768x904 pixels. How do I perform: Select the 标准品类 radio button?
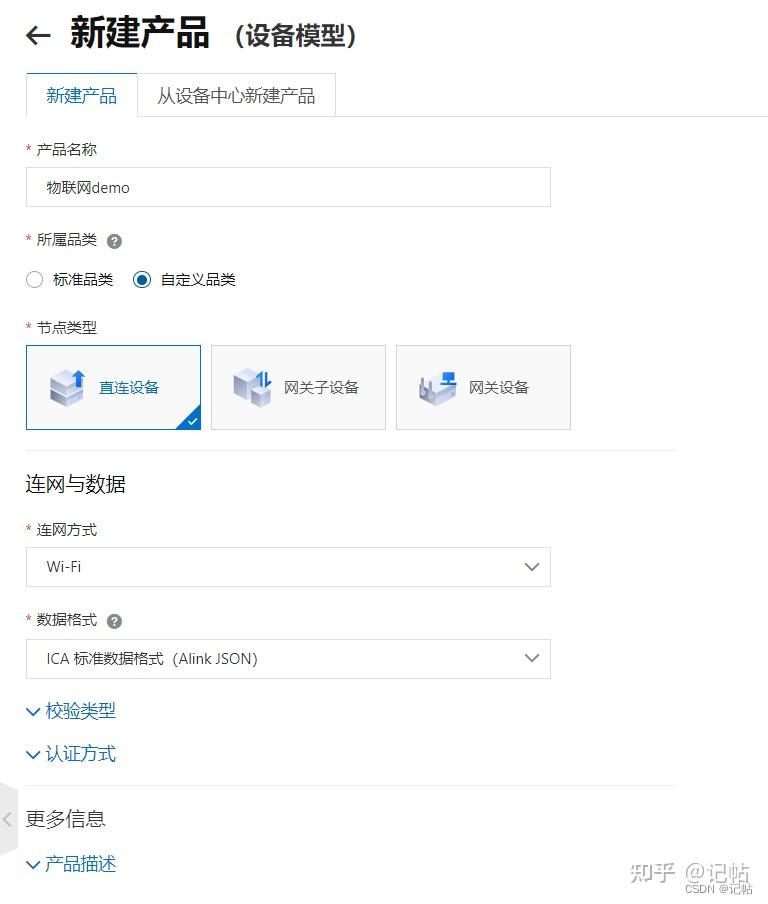(35, 280)
